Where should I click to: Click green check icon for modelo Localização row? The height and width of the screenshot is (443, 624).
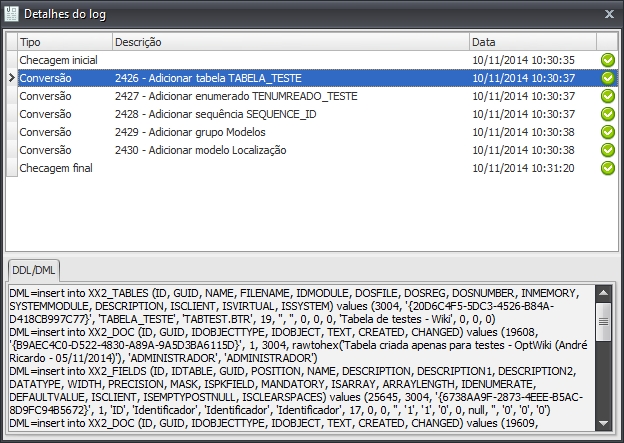(607, 150)
